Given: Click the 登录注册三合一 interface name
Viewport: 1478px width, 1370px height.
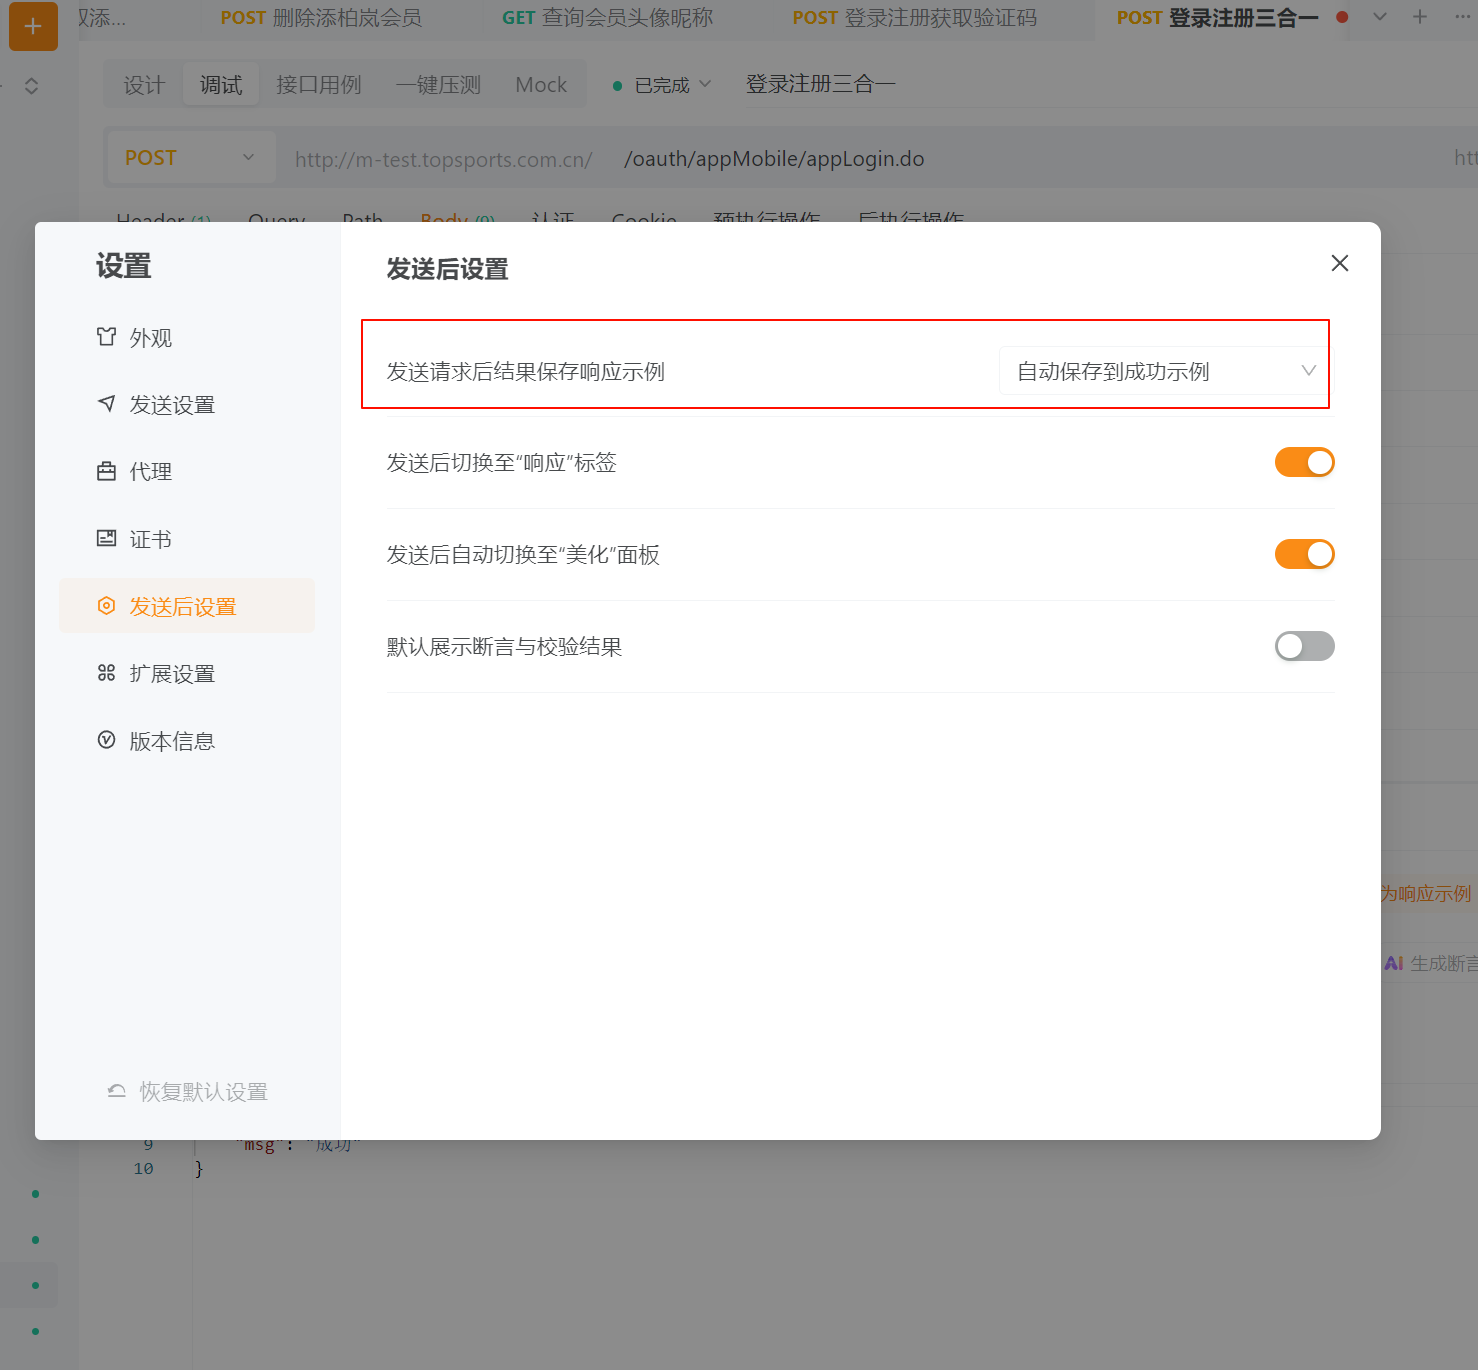Looking at the screenshot, I should pos(820,85).
